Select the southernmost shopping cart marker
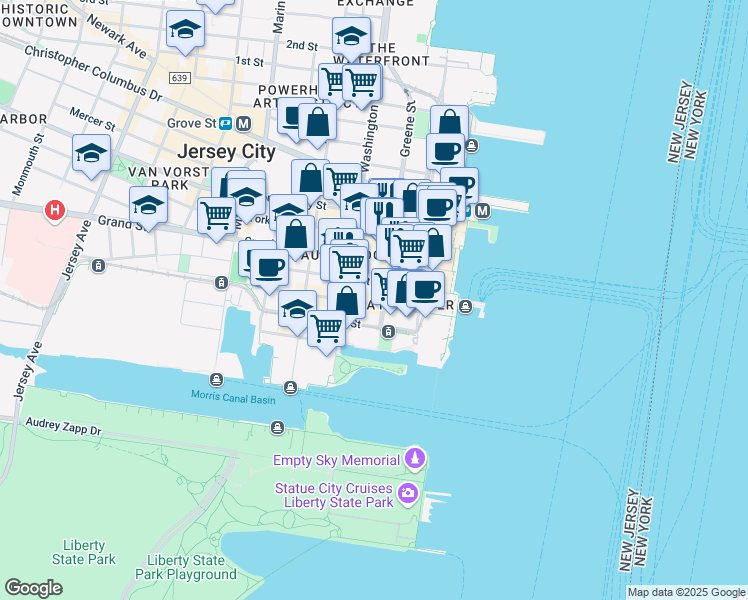This screenshot has width=748, height=600. coord(327,330)
